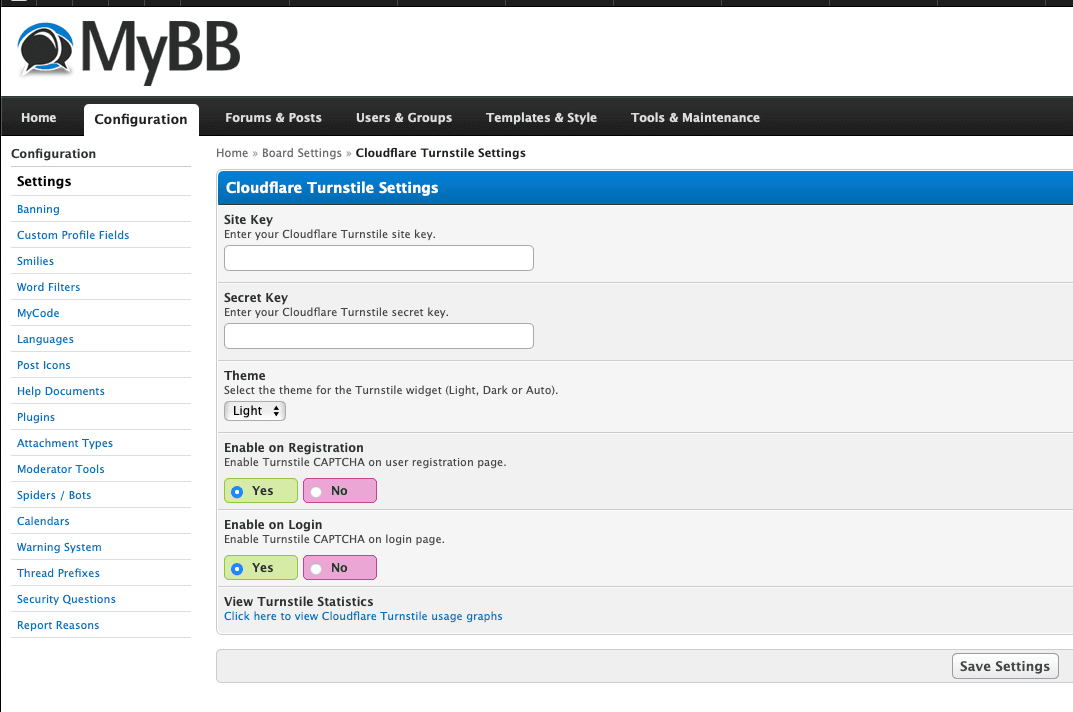
Task: Open the Plugins section
Action: 36,417
